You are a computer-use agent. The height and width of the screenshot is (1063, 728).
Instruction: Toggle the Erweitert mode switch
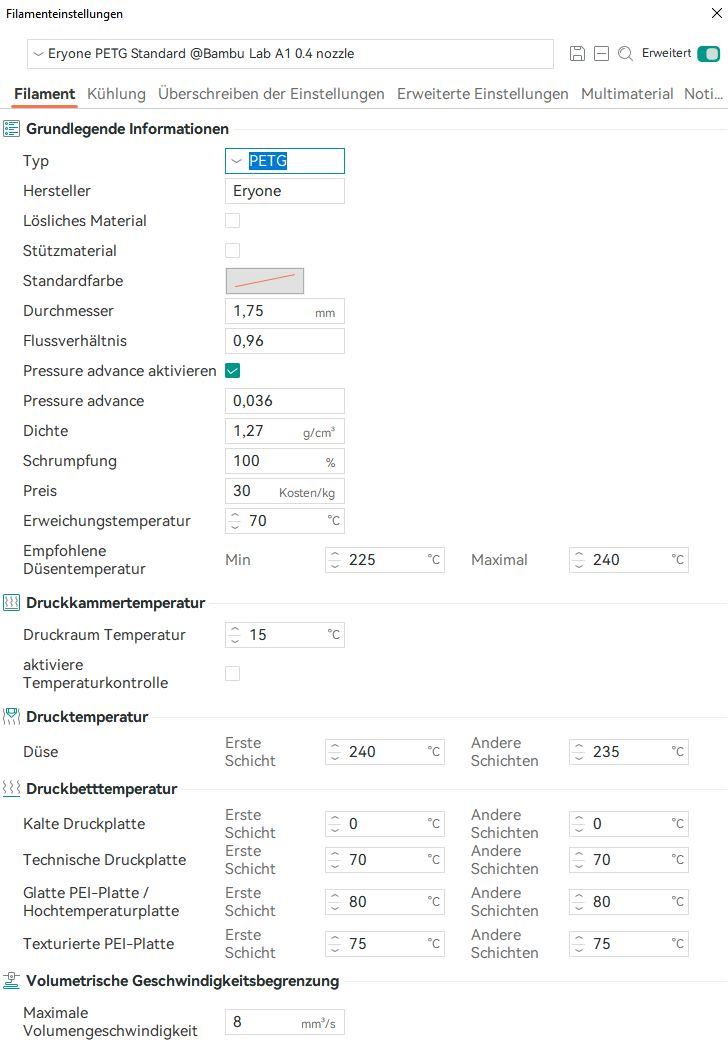tap(708, 54)
